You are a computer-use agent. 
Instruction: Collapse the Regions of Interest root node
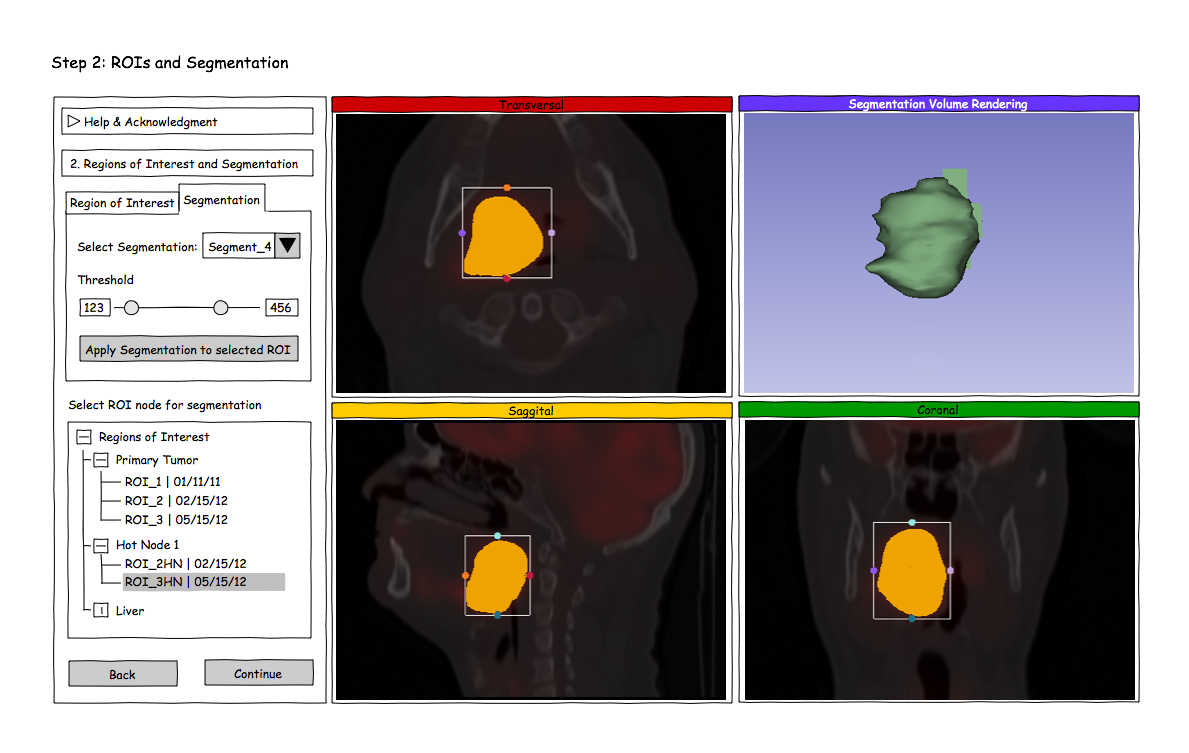pos(83,437)
